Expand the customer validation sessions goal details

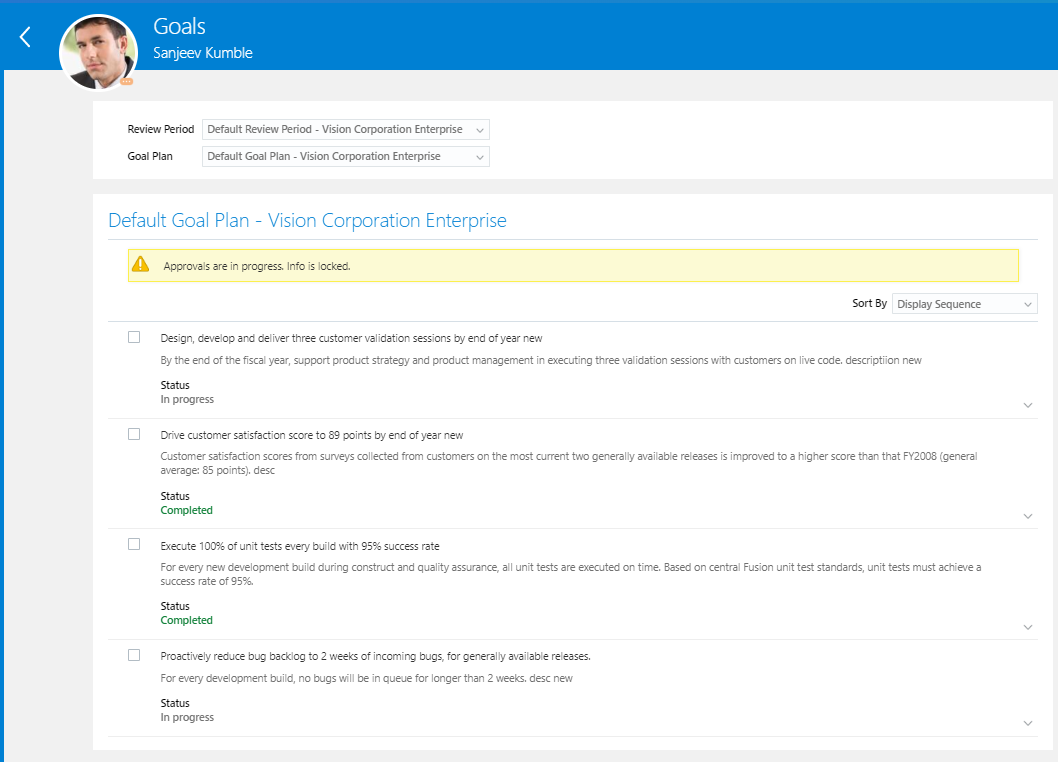(x=1028, y=404)
